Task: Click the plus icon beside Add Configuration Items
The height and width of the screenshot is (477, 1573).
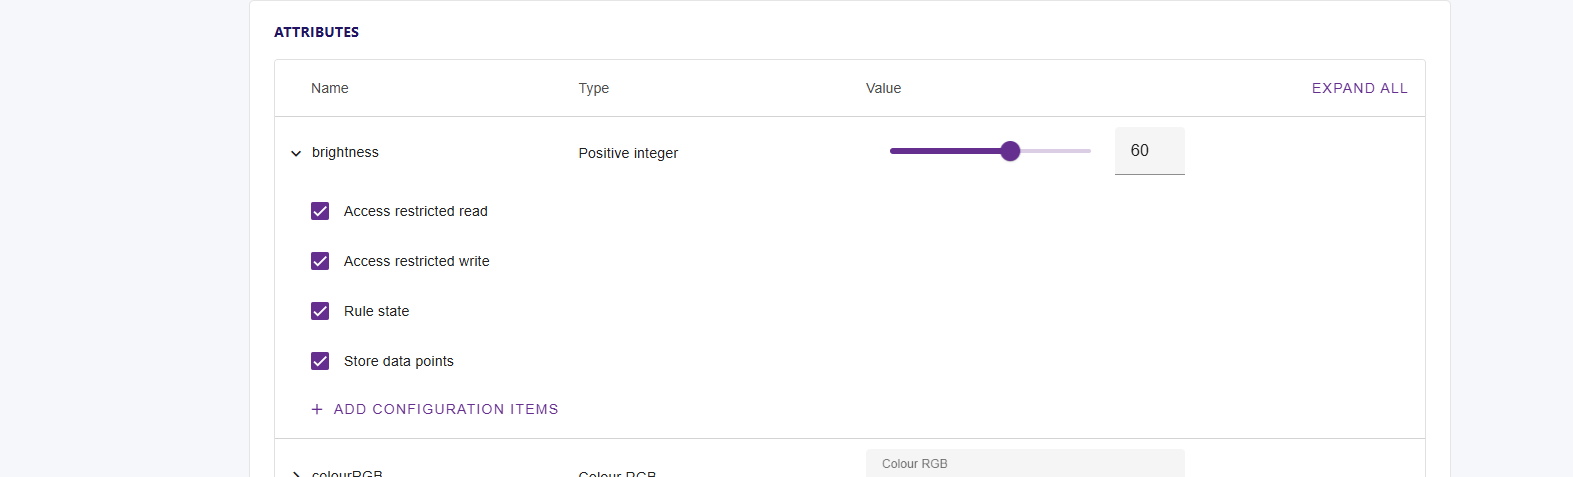Action: click(317, 409)
